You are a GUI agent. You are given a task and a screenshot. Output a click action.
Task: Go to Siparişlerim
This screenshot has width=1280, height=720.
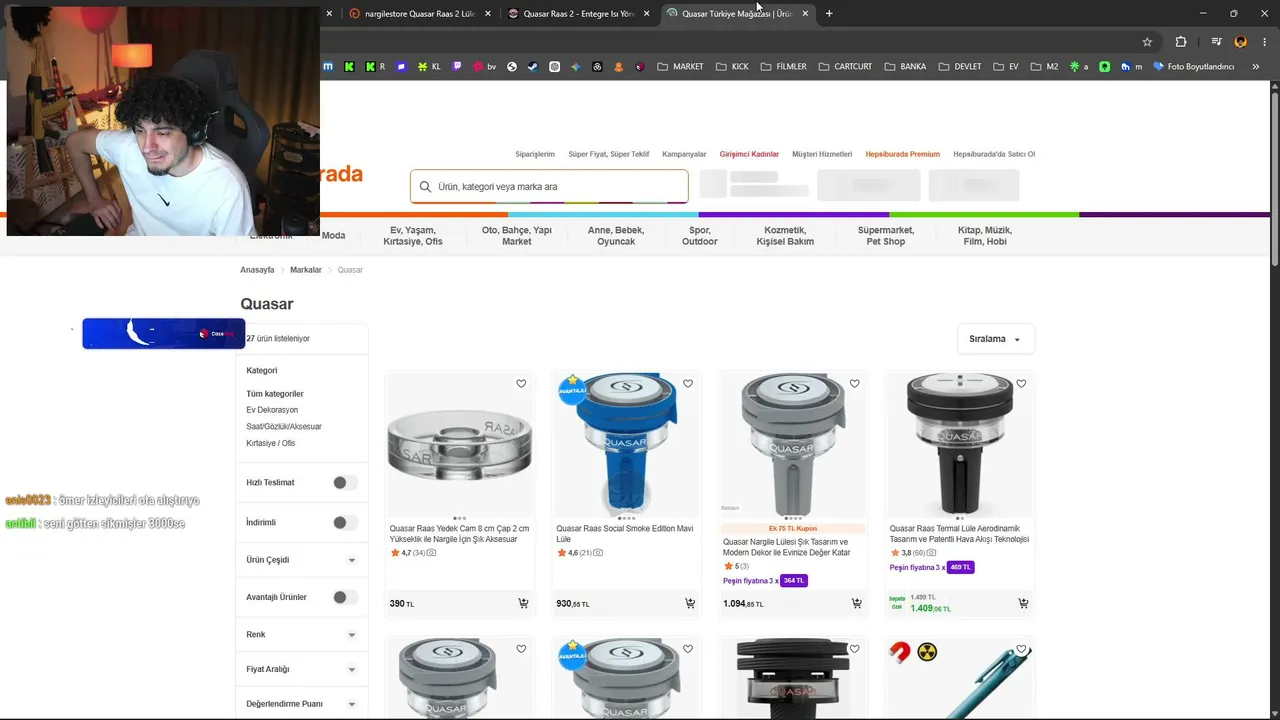point(535,154)
